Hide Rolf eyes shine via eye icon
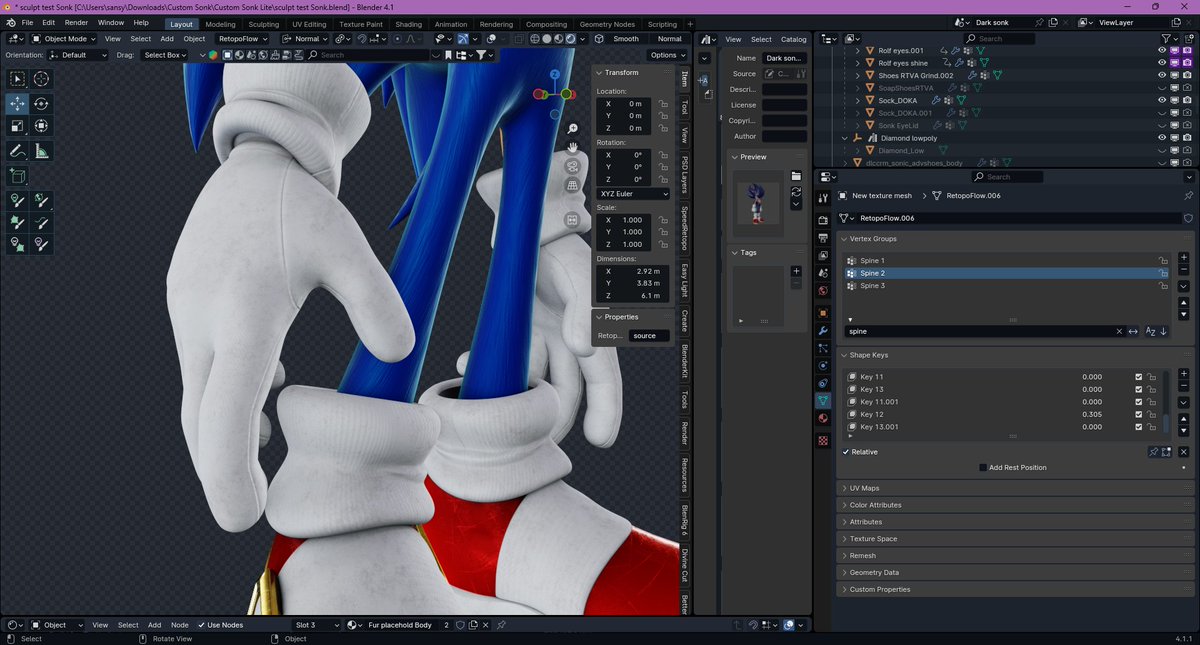 click(x=1162, y=63)
